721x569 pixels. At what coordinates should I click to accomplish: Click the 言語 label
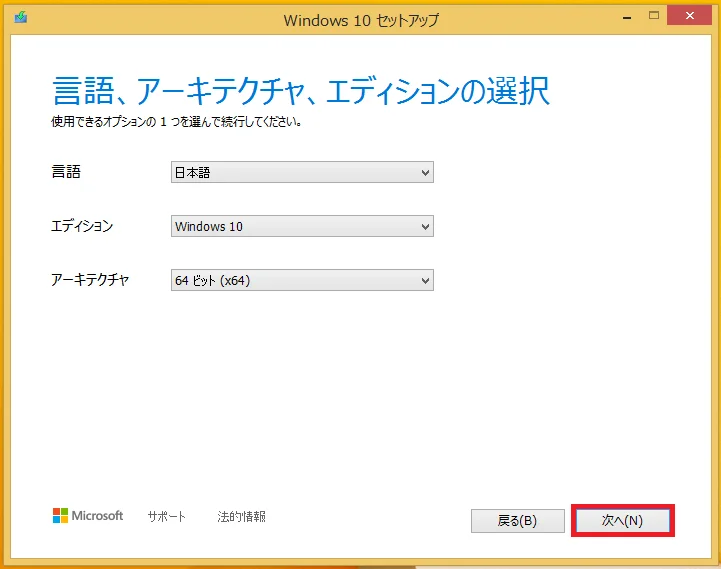pos(66,172)
